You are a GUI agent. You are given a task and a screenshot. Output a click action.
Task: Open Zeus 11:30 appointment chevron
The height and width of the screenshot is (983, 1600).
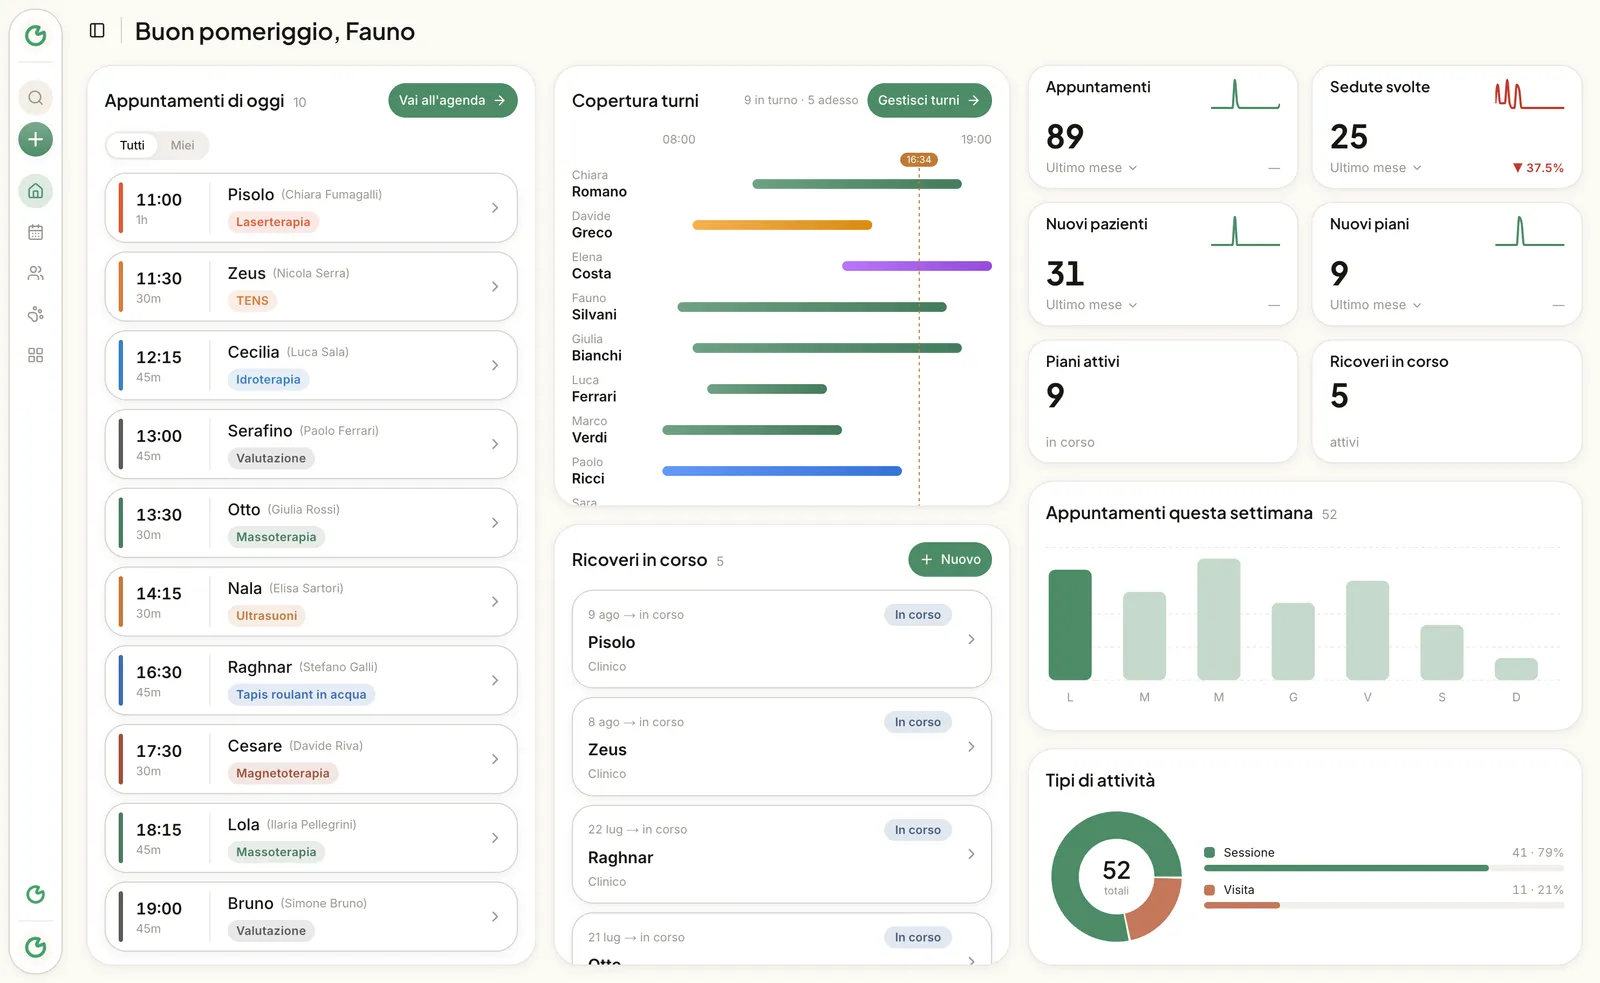tap(495, 287)
